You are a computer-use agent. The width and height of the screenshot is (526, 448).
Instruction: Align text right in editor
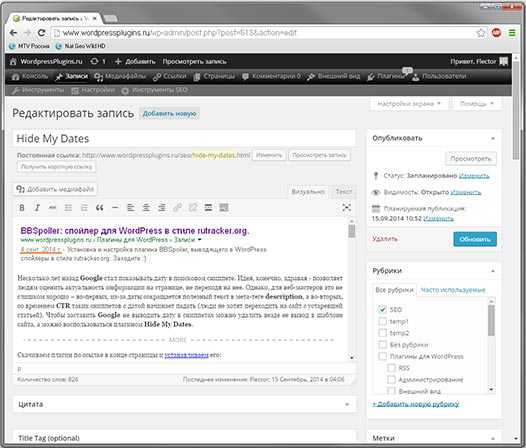[x=162, y=208]
